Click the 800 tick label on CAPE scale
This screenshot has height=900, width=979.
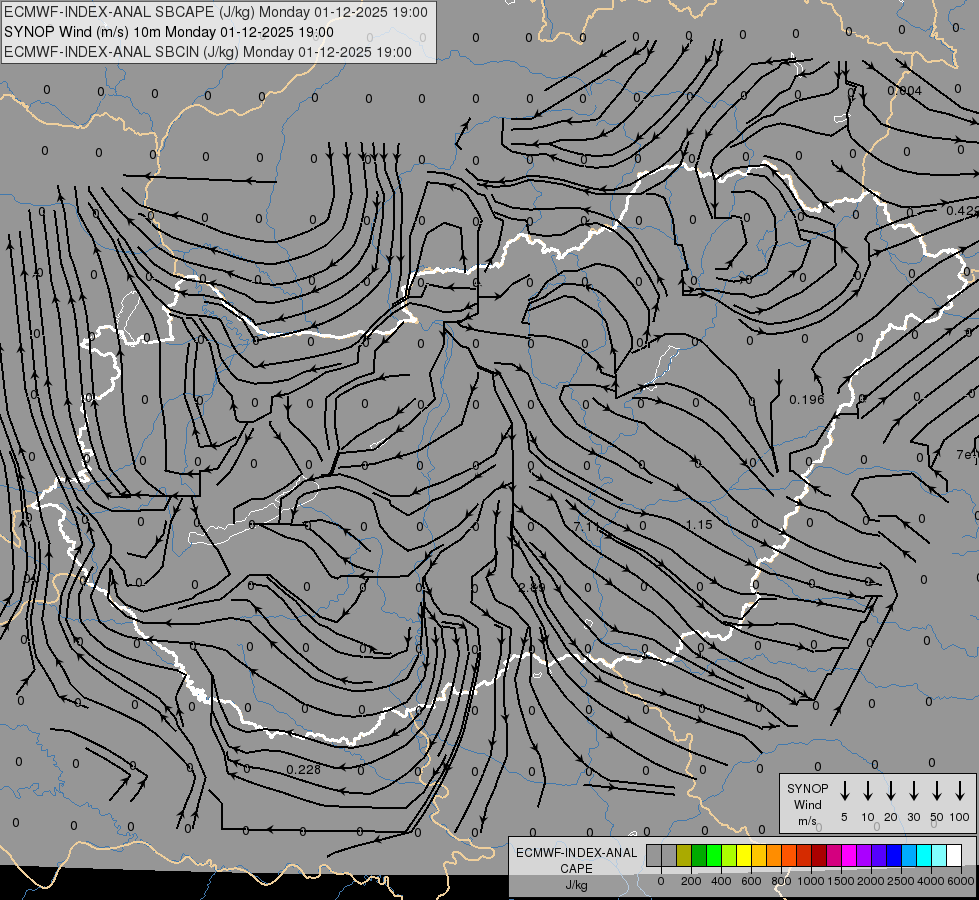click(x=781, y=881)
